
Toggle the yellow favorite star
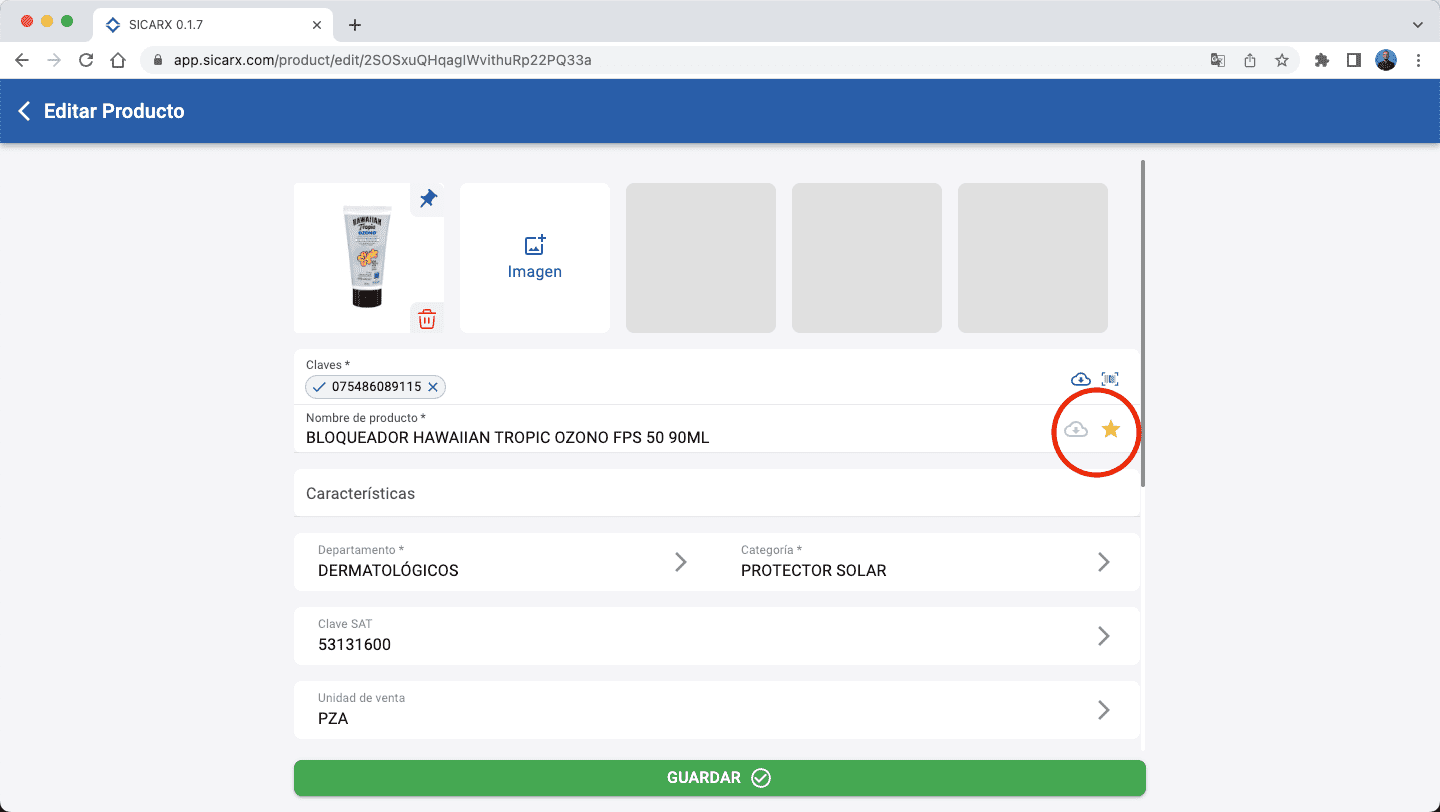(x=1110, y=429)
